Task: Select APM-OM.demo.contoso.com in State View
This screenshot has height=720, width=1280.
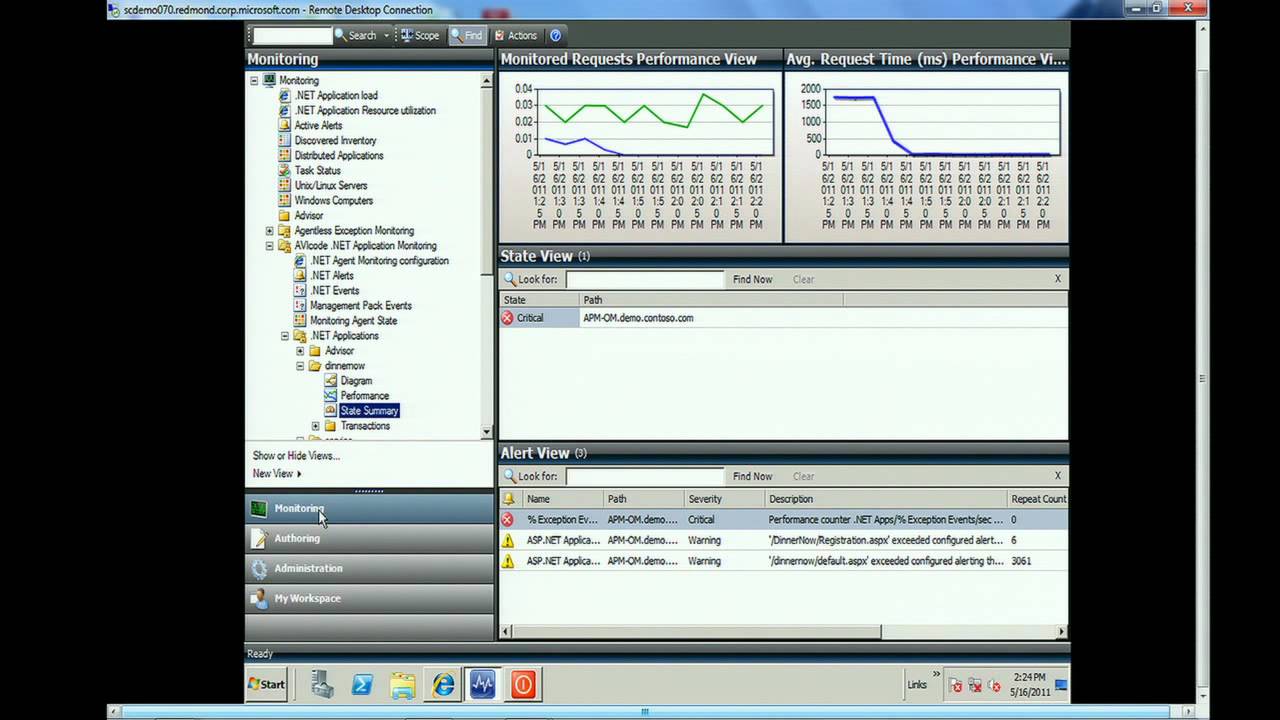Action: (638, 318)
